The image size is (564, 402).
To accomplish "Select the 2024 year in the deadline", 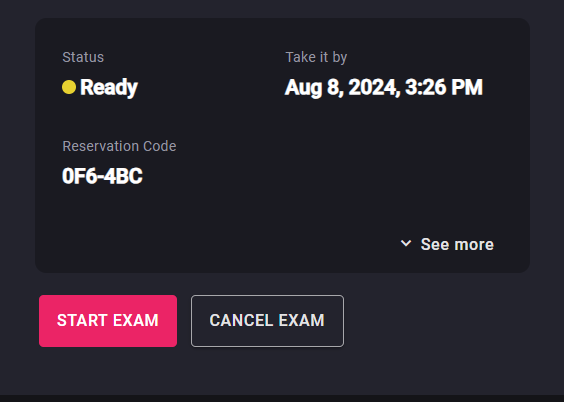I will [373, 87].
